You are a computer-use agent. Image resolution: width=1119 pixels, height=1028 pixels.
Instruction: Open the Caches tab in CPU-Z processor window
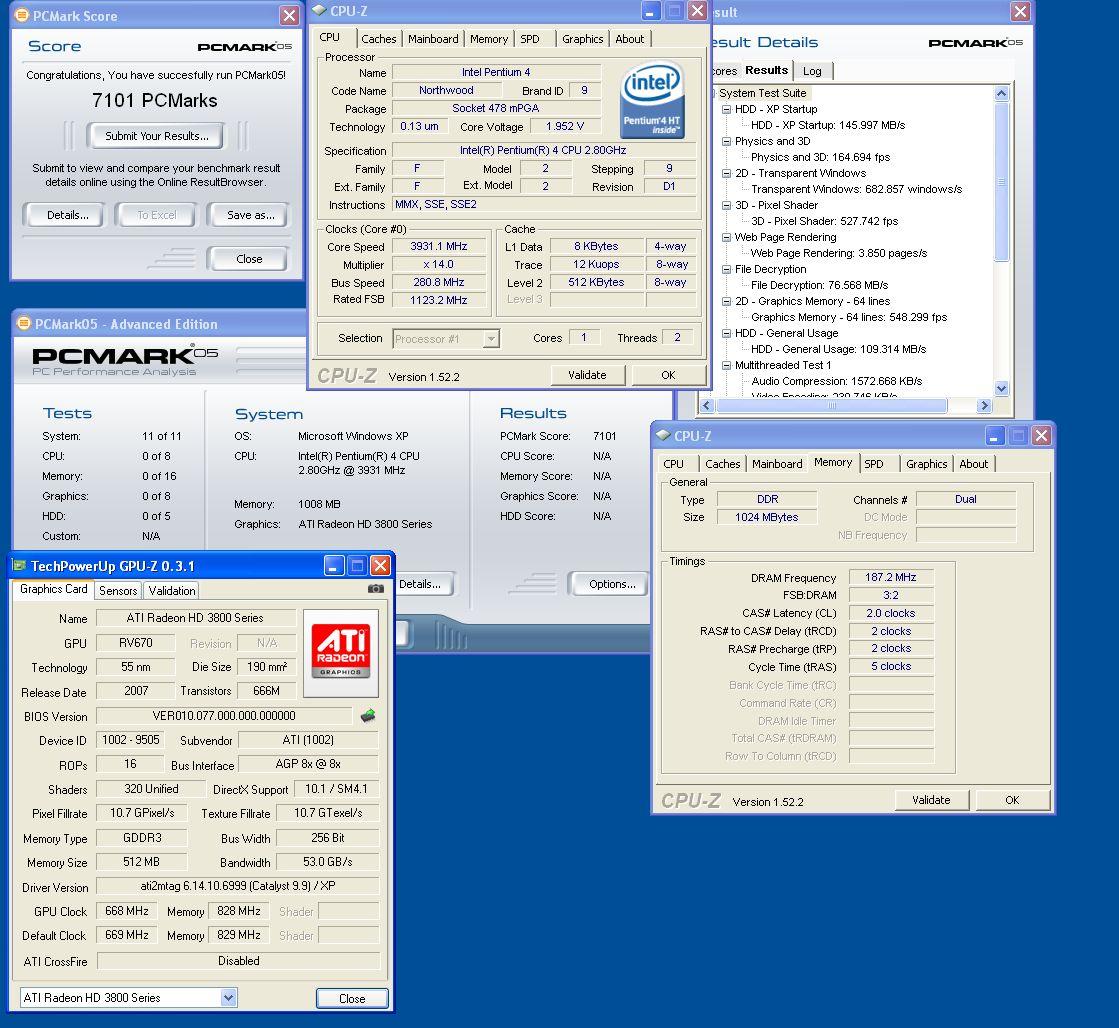click(x=378, y=39)
